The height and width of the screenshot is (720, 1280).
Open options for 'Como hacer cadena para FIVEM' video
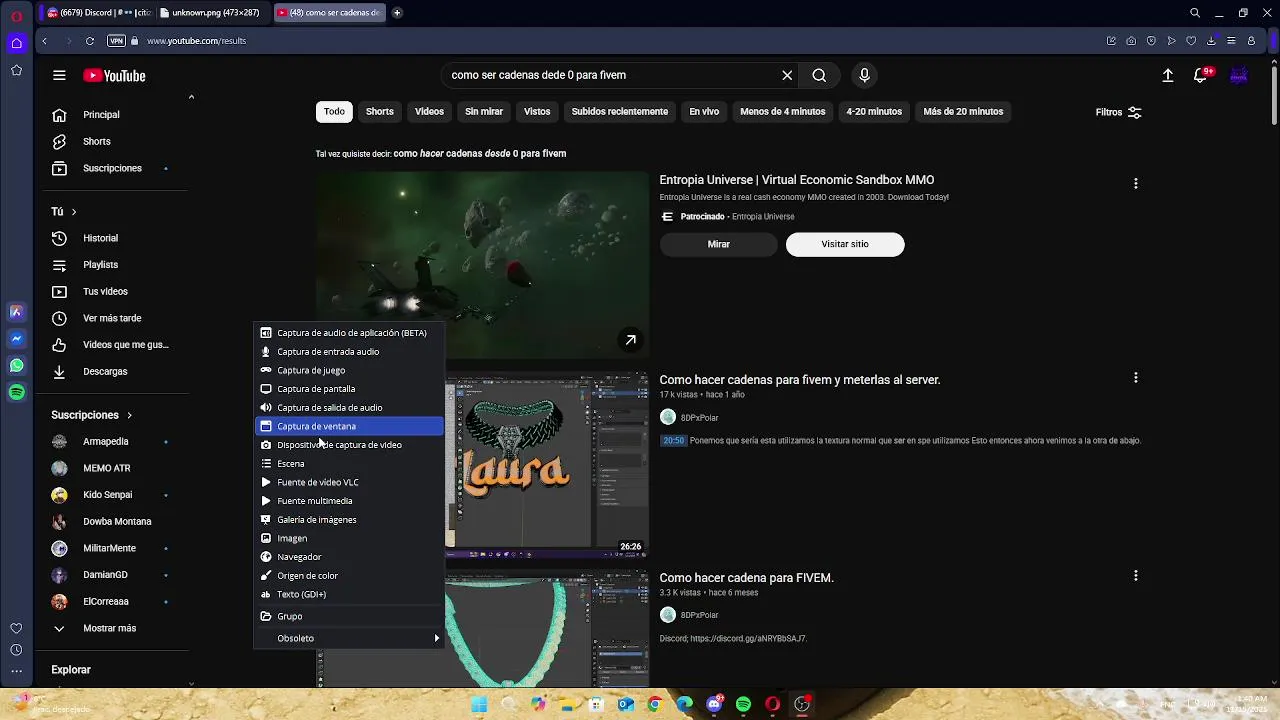1135,576
